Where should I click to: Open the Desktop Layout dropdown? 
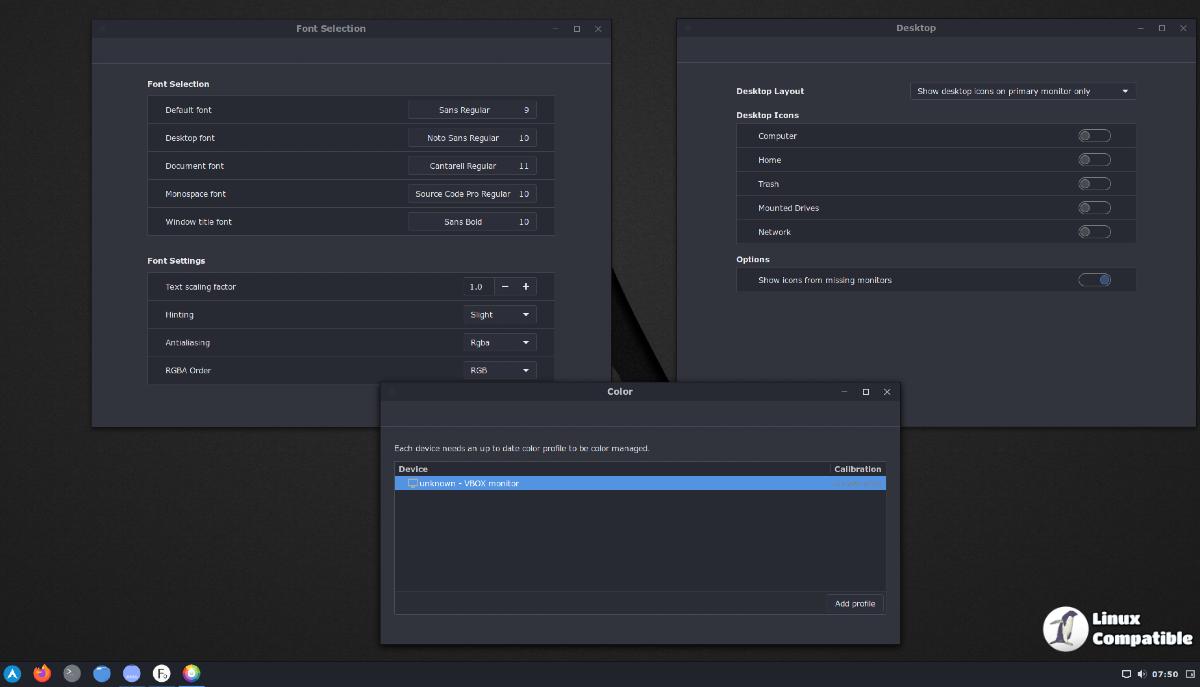coord(1022,91)
